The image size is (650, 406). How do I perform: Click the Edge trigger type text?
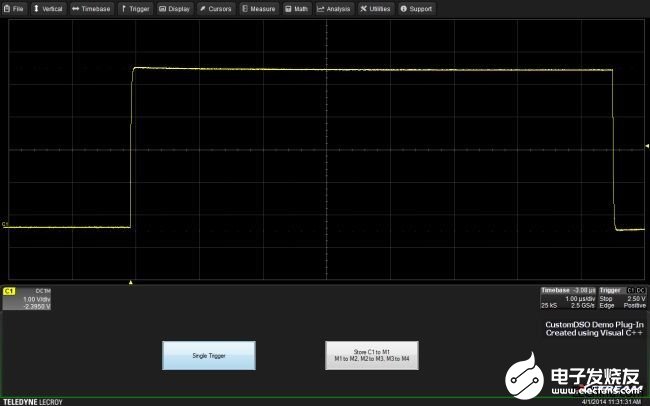coord(607,305)
